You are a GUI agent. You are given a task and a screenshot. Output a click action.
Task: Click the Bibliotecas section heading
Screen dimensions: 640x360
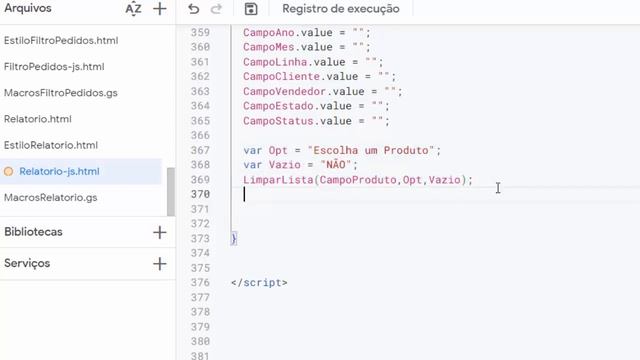click(x=33, y=232)
